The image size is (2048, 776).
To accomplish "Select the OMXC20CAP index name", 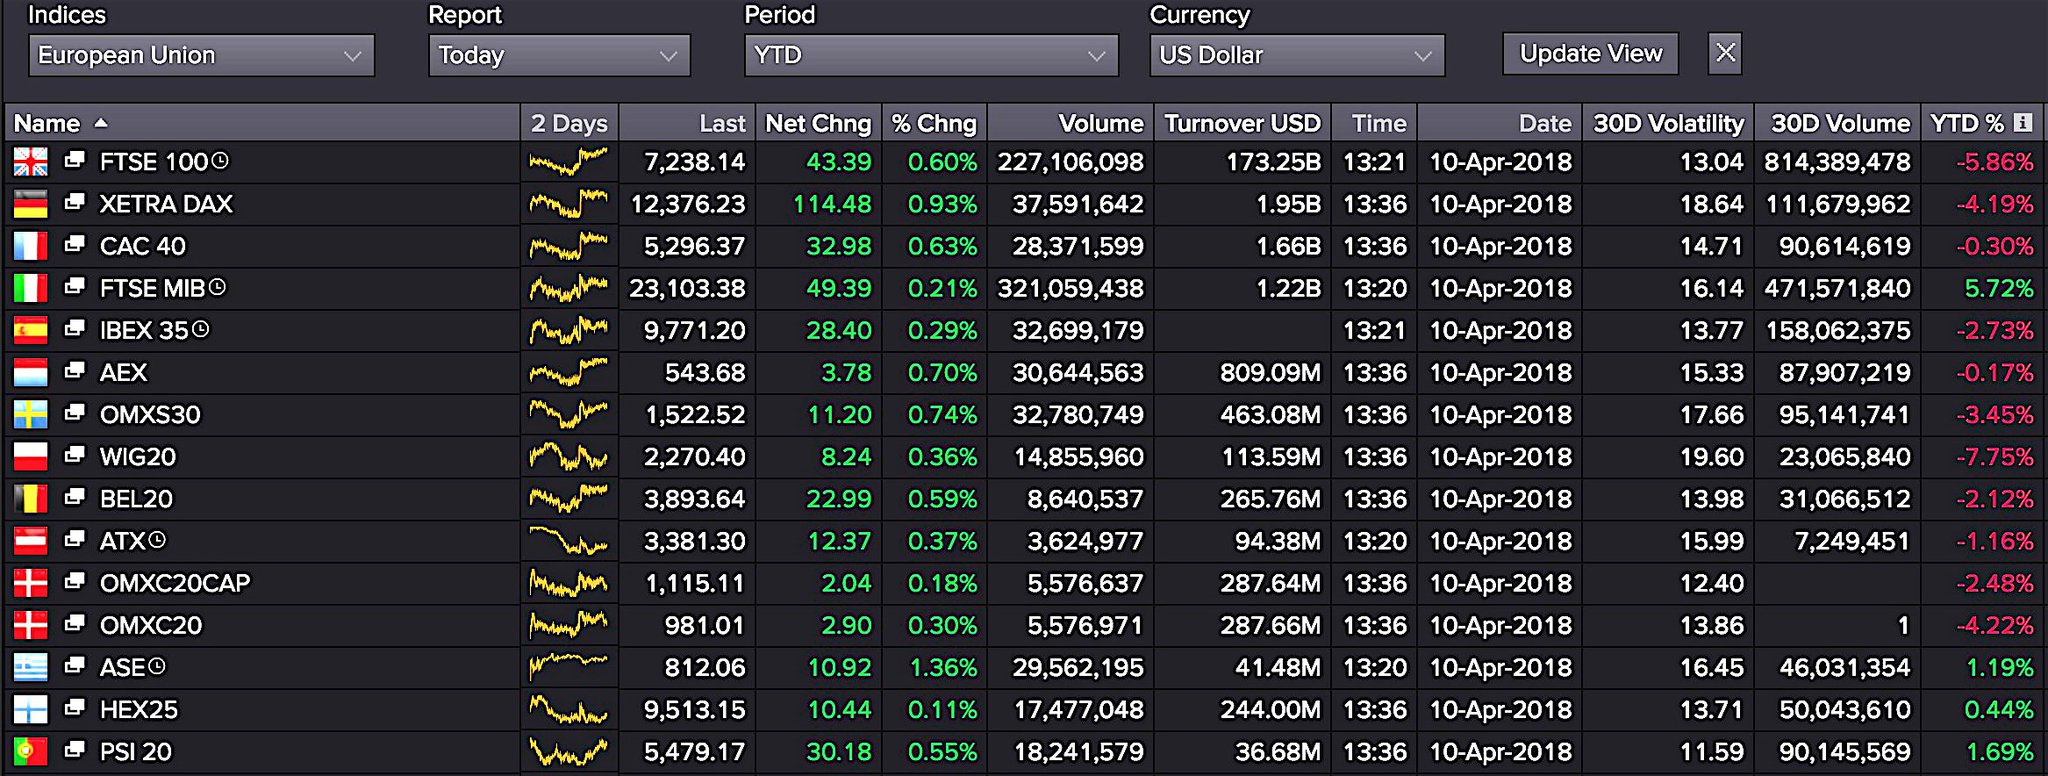I will (x=175, y=583).
